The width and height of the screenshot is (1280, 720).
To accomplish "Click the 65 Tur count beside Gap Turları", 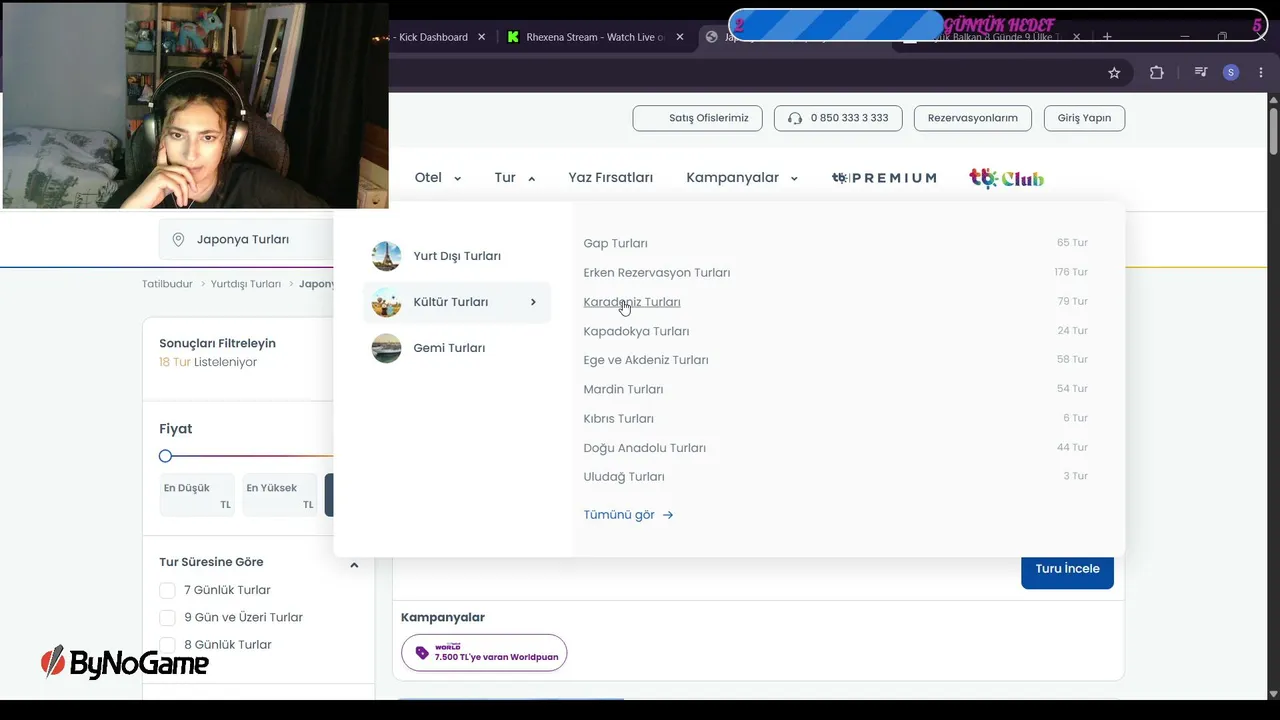I will 1072,243.
